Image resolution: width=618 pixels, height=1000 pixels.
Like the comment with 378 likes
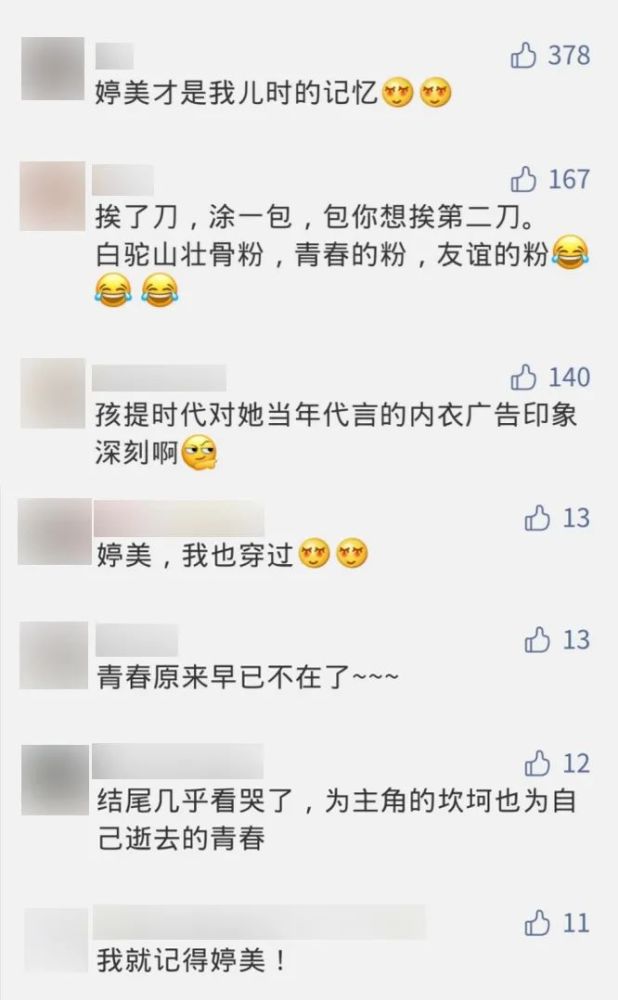pos(523,55)
